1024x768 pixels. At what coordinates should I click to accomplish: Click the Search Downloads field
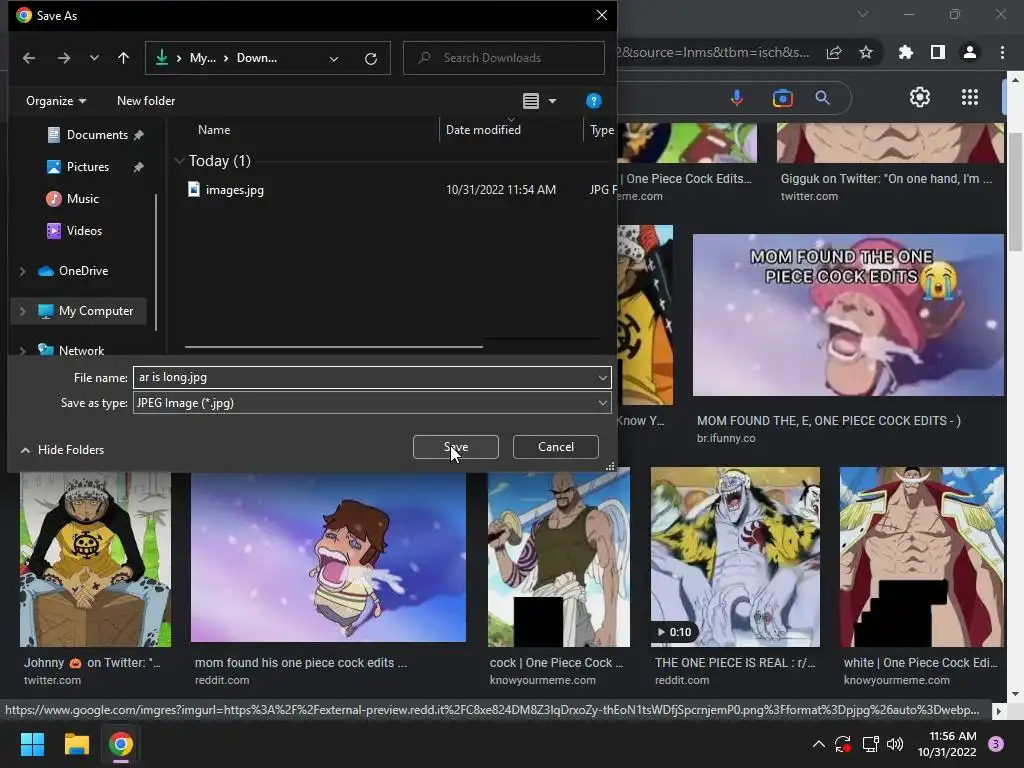point(504,58)
